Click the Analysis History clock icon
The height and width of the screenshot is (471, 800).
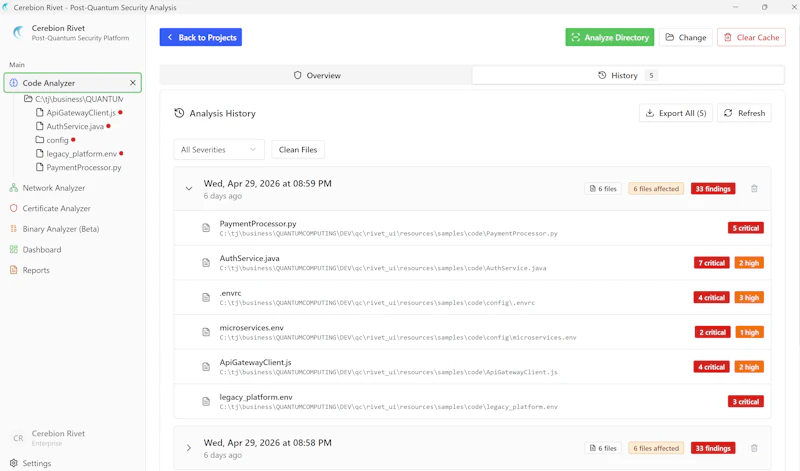179,113
